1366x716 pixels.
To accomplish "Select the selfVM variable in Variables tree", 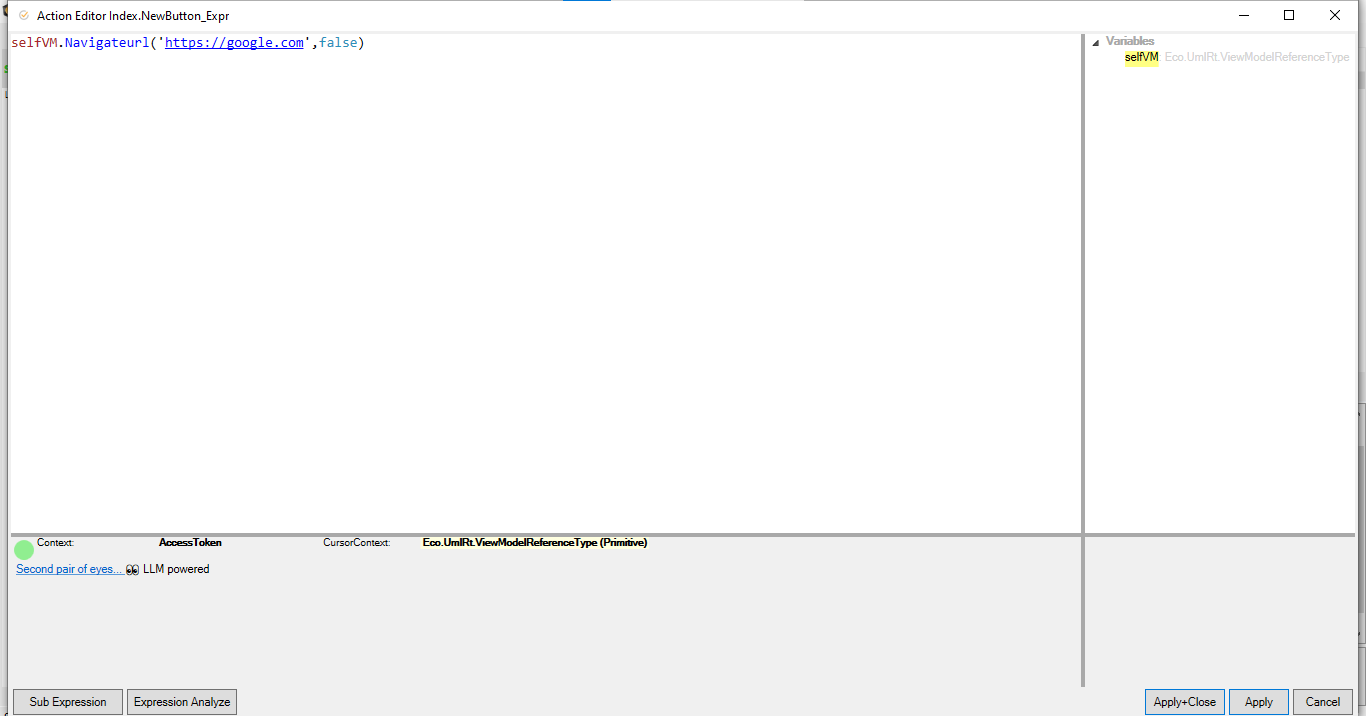I will click(1141, 58).
